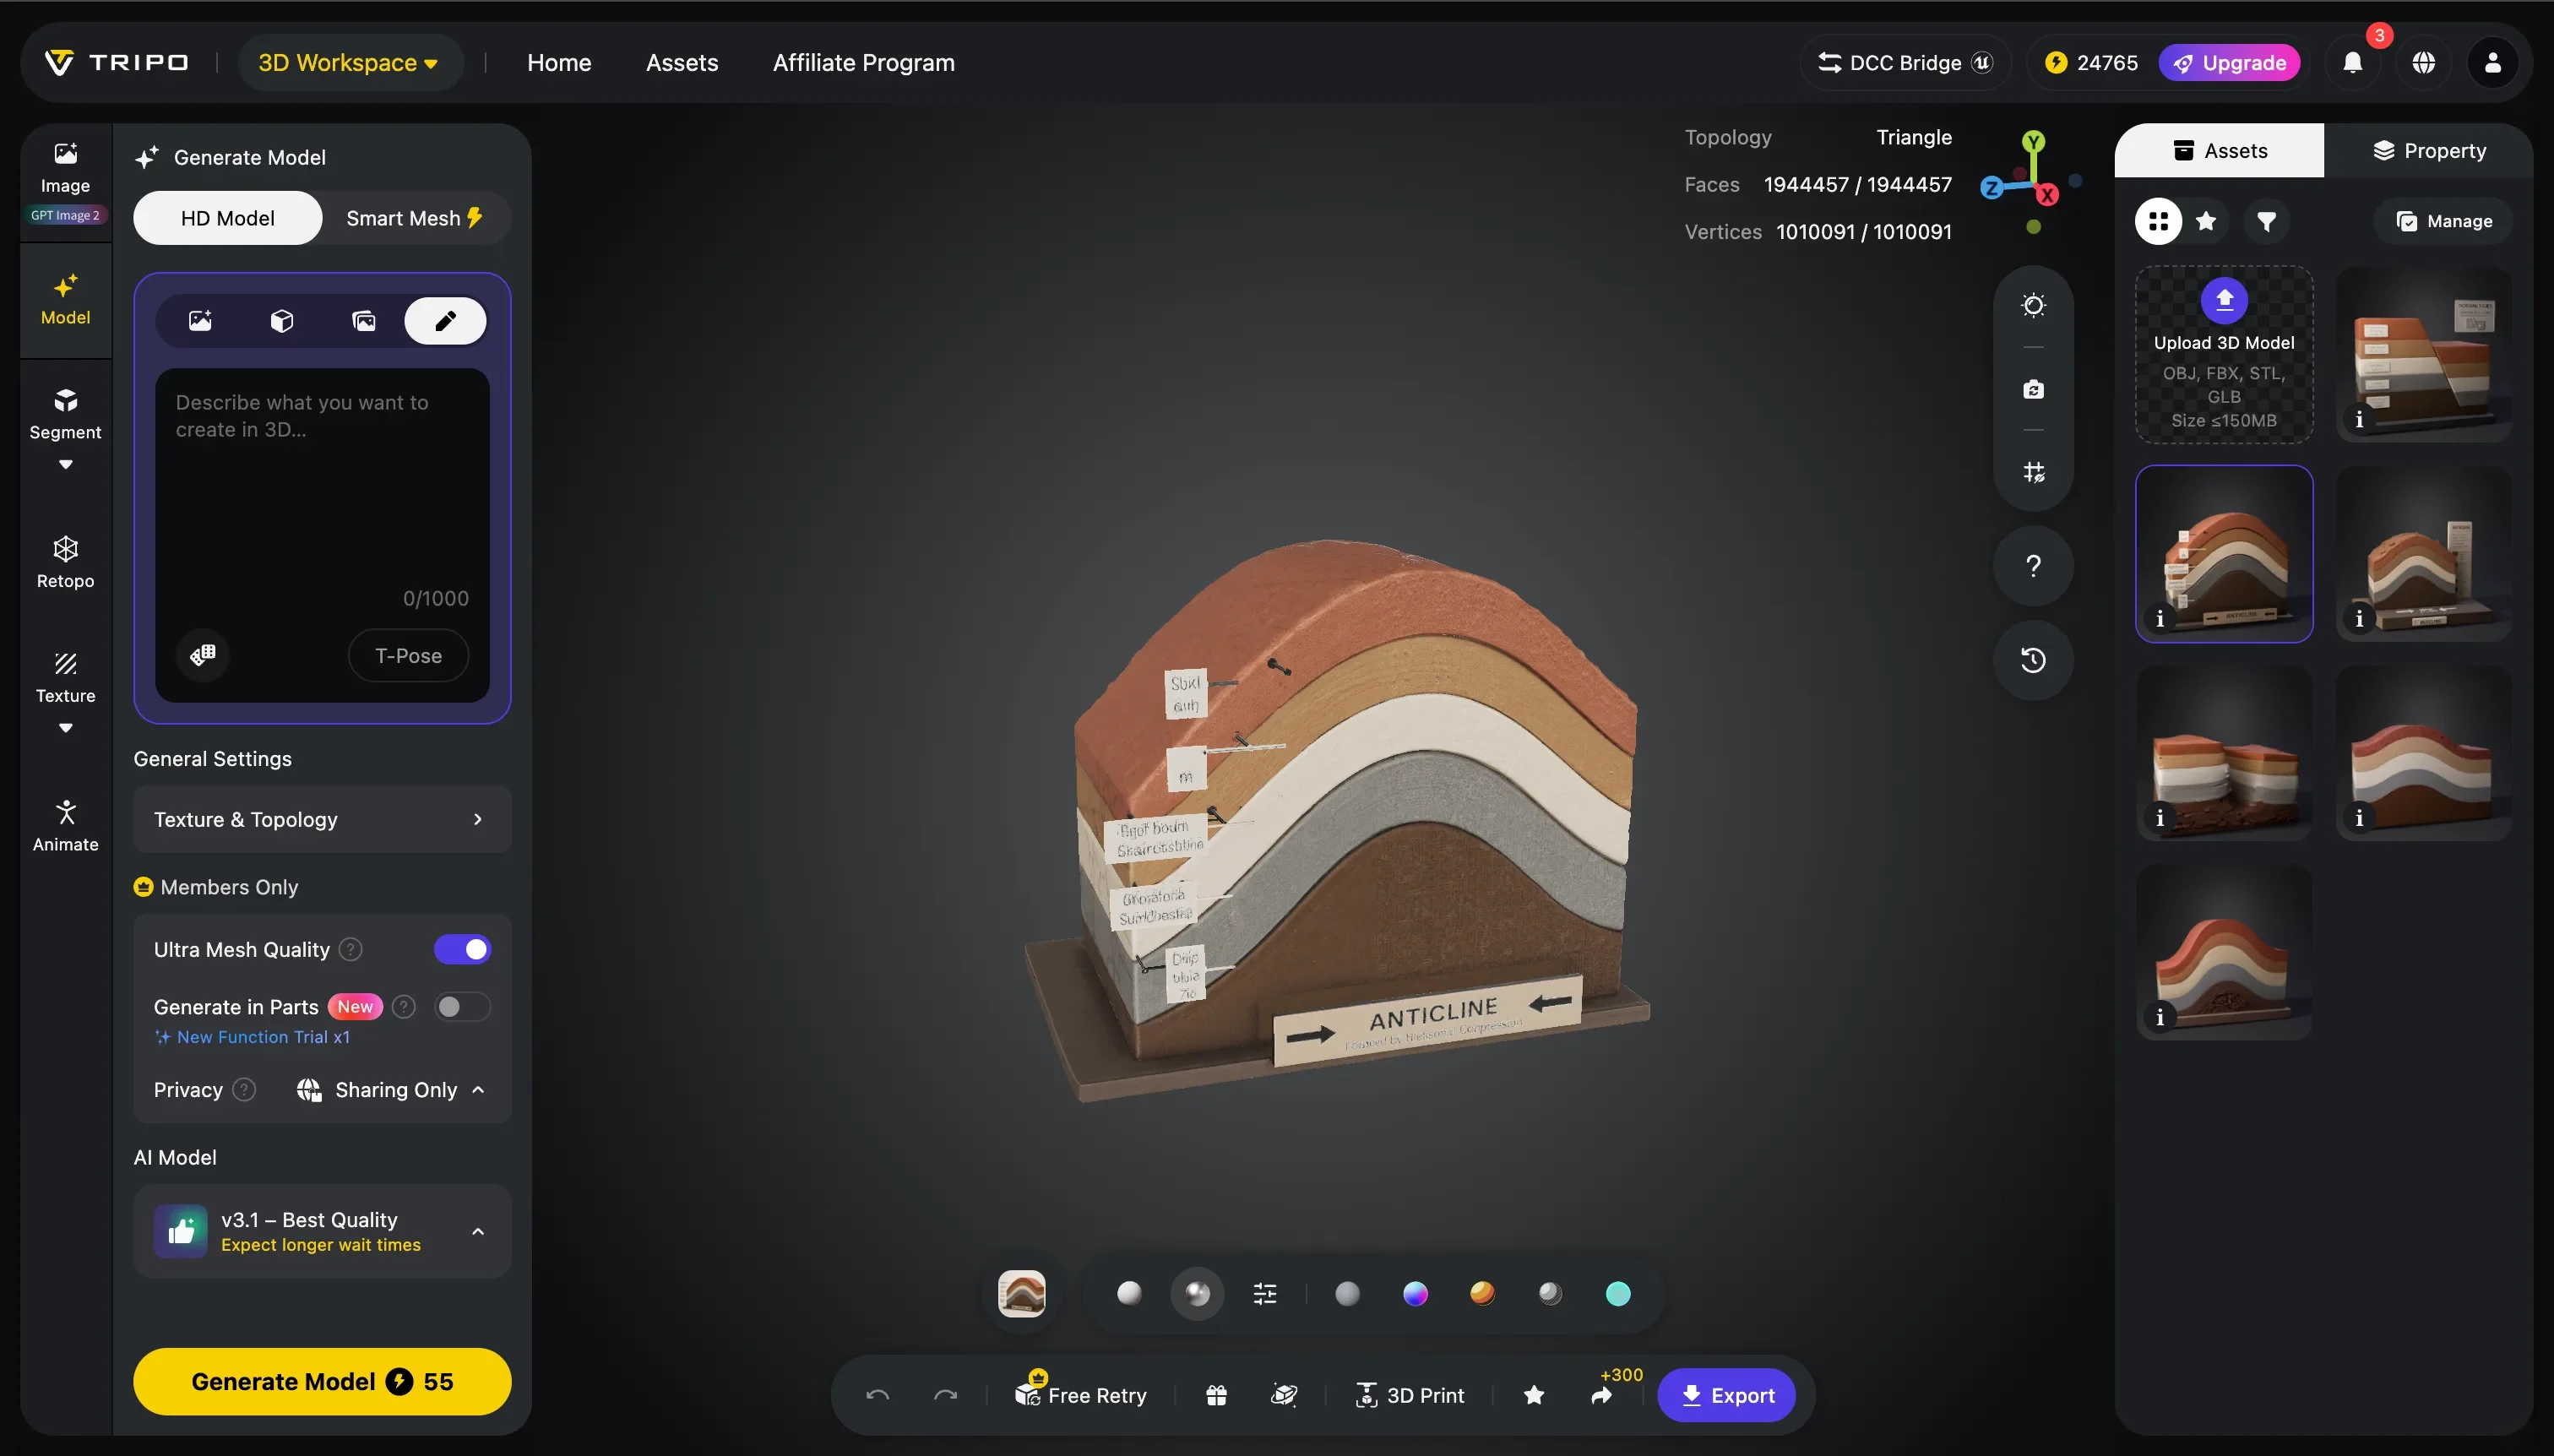Click the Generate Model 55 button

pyautogui.click(x=322, y=1381)
